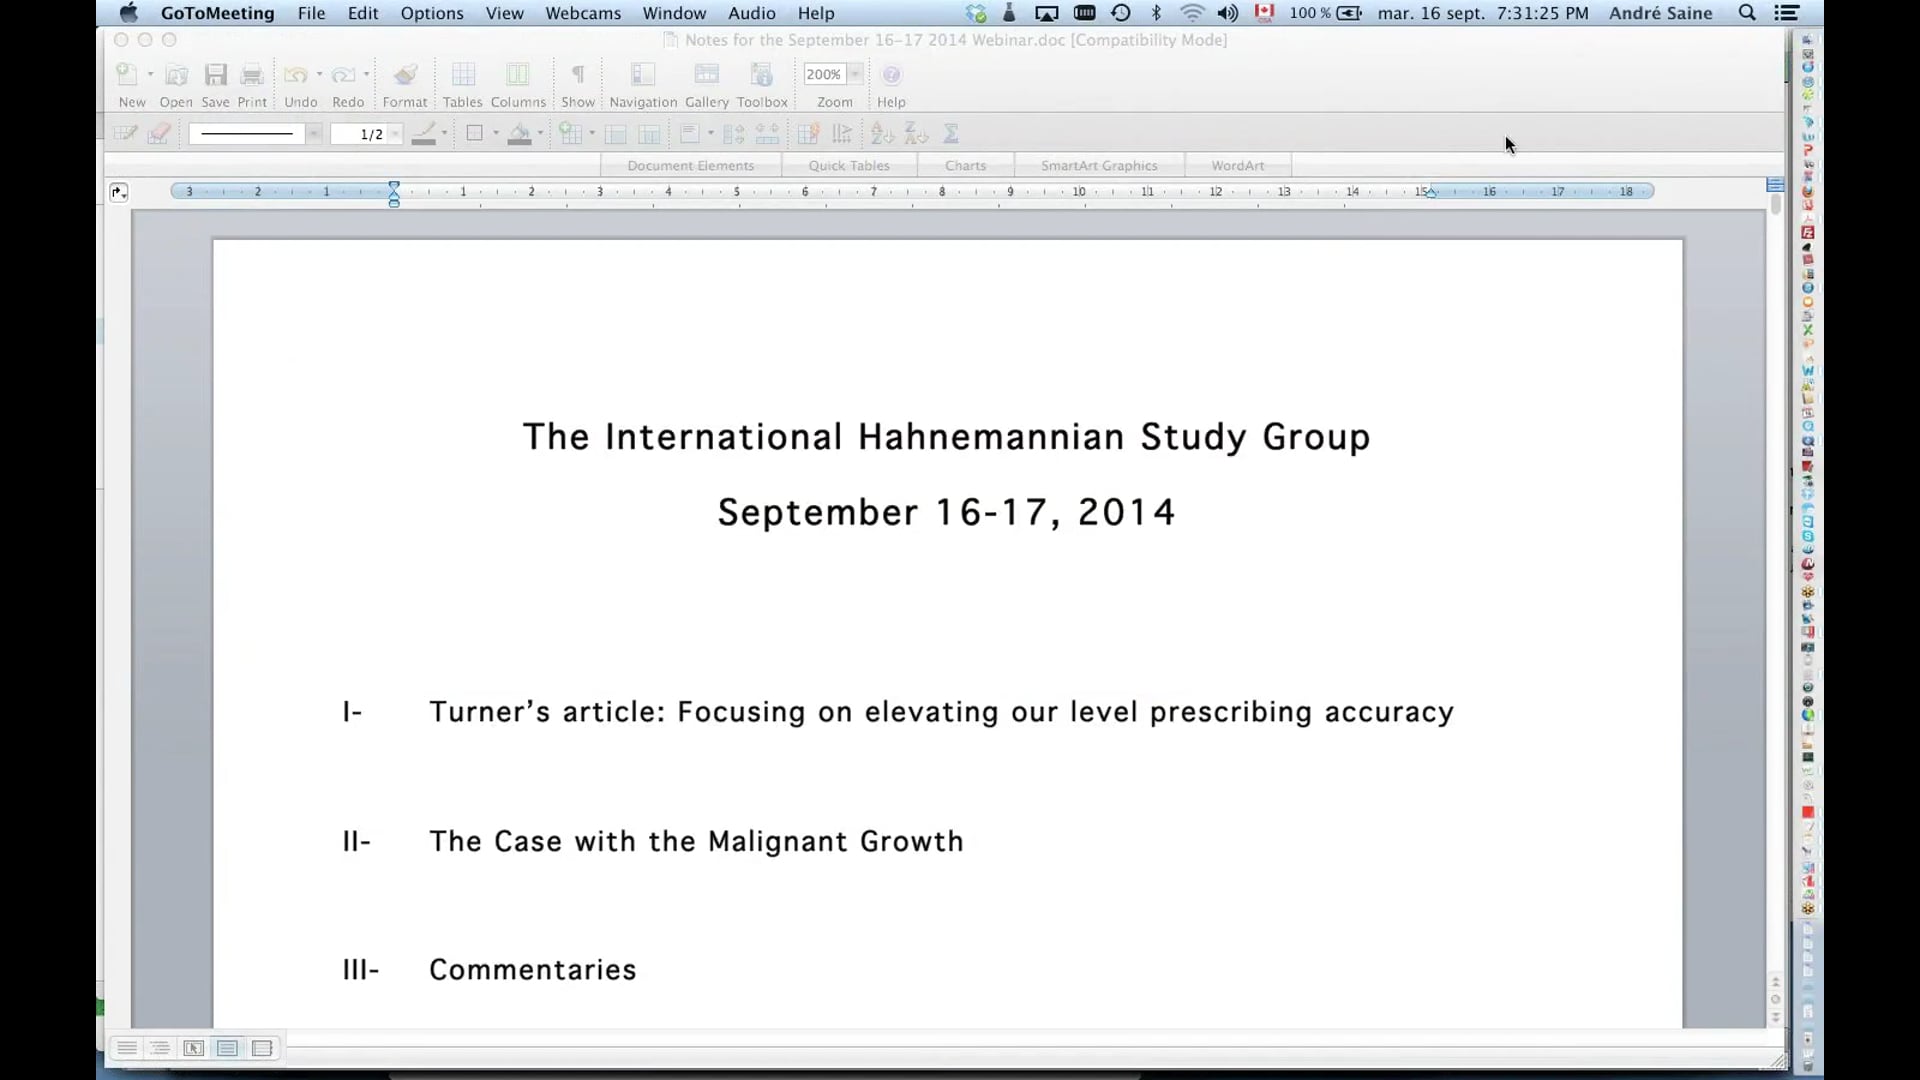1920x1080 pixels.
Task: Undo the last action
Action: pyautogui.click(x=297, y=74)
